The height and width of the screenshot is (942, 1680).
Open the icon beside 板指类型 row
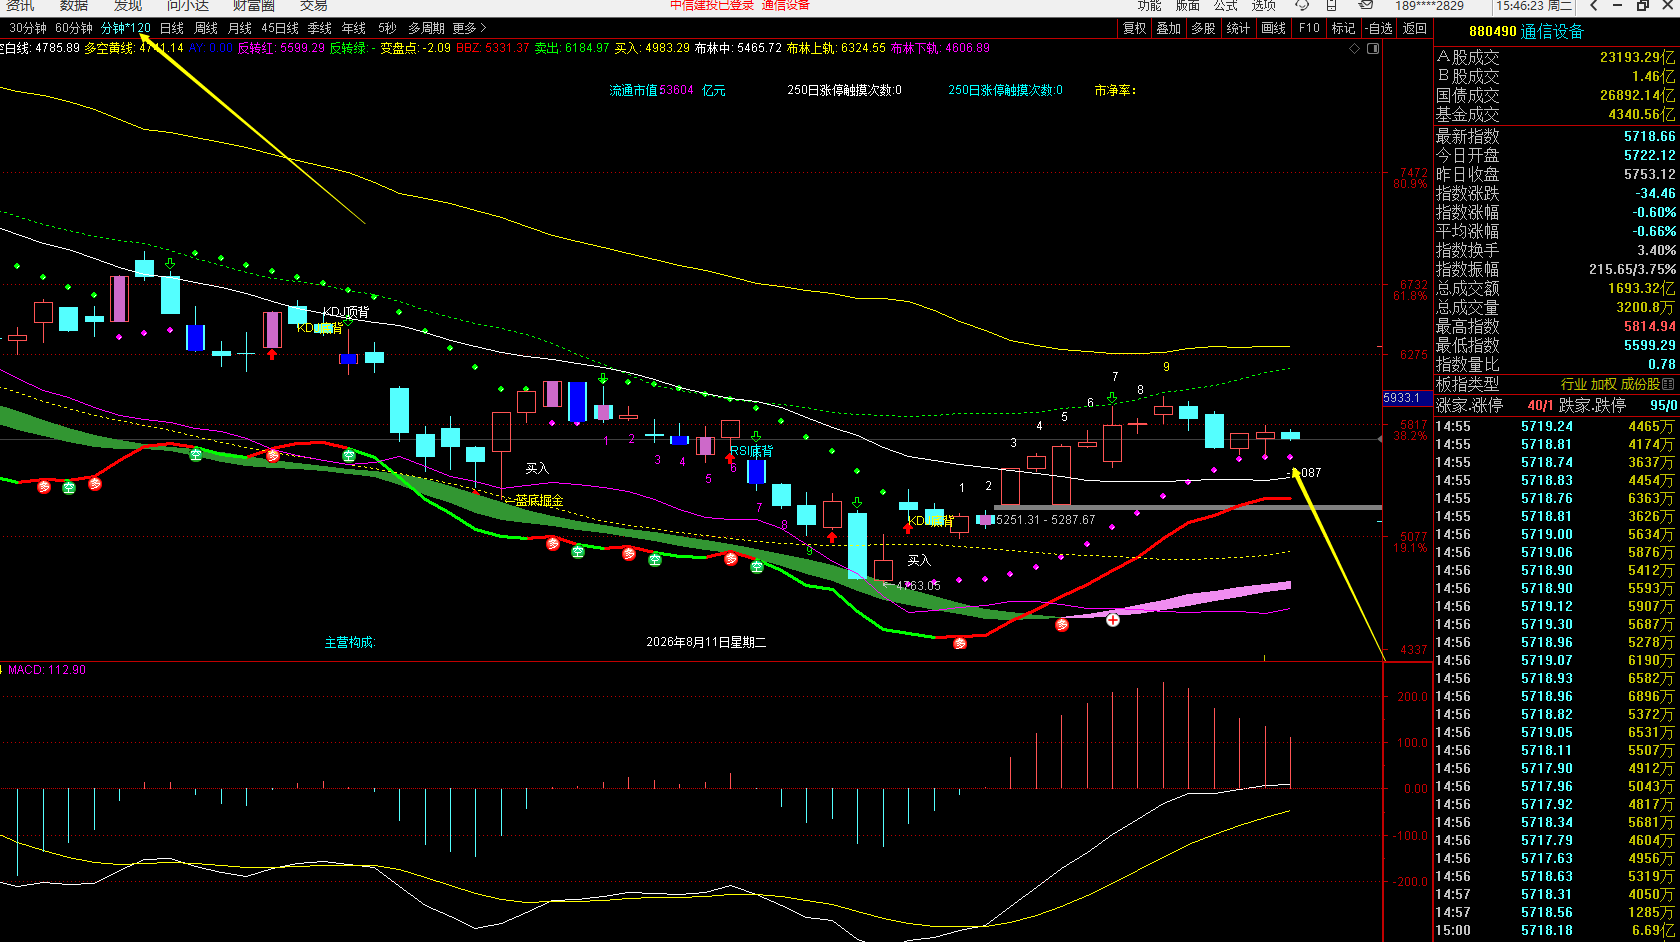1668,384
